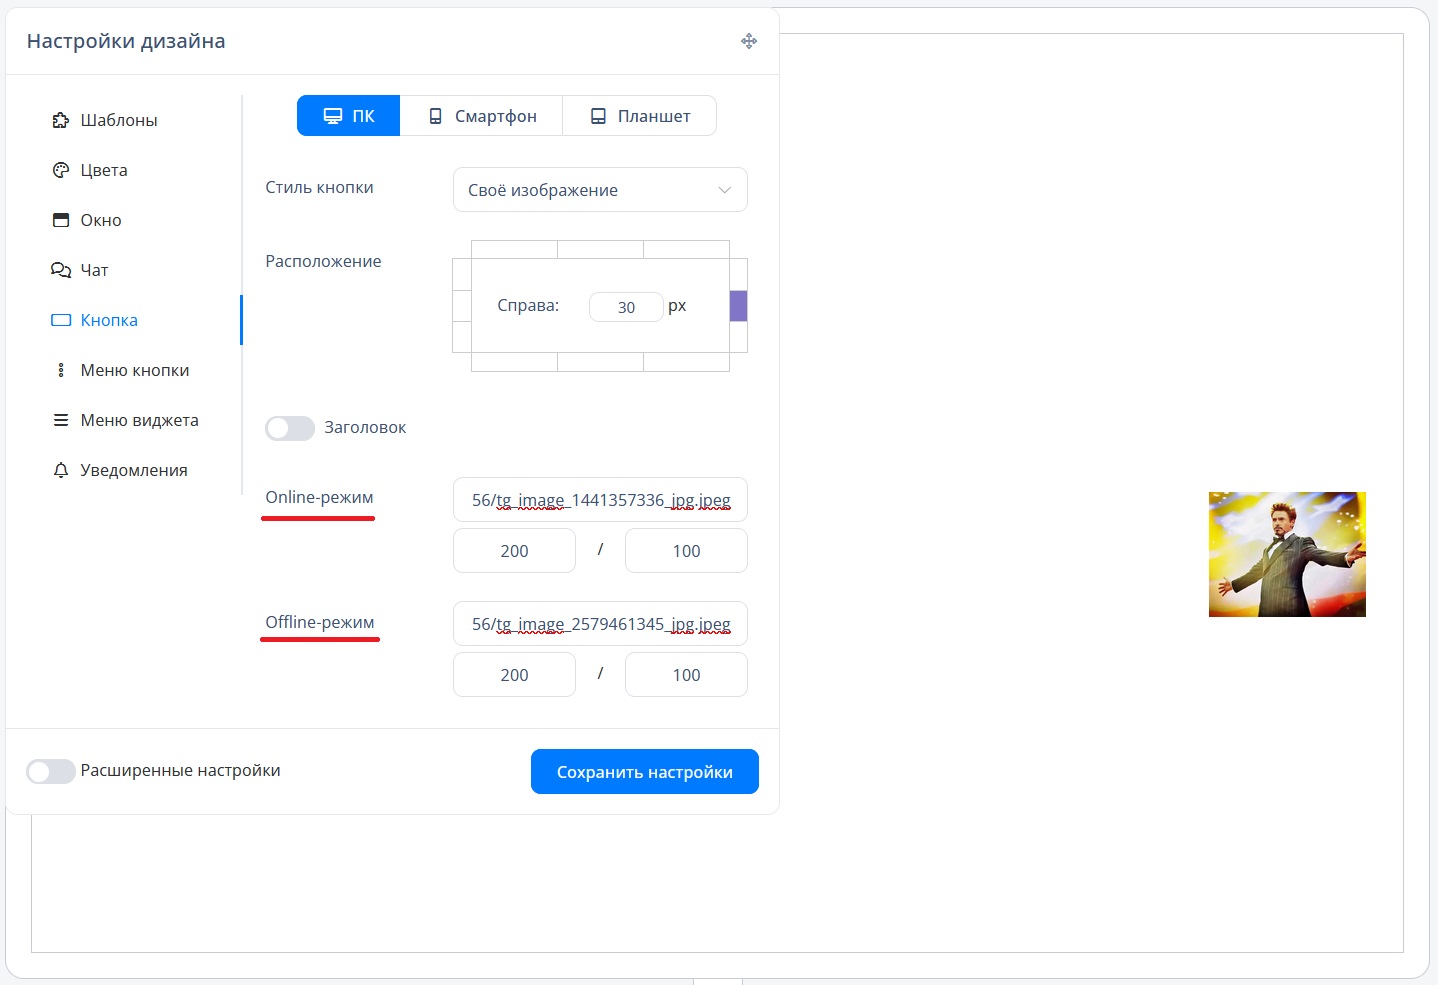1438x985 pixels.
Task: Click the hamburger icon for Меню виджета
Action: [x=60, y=420]
